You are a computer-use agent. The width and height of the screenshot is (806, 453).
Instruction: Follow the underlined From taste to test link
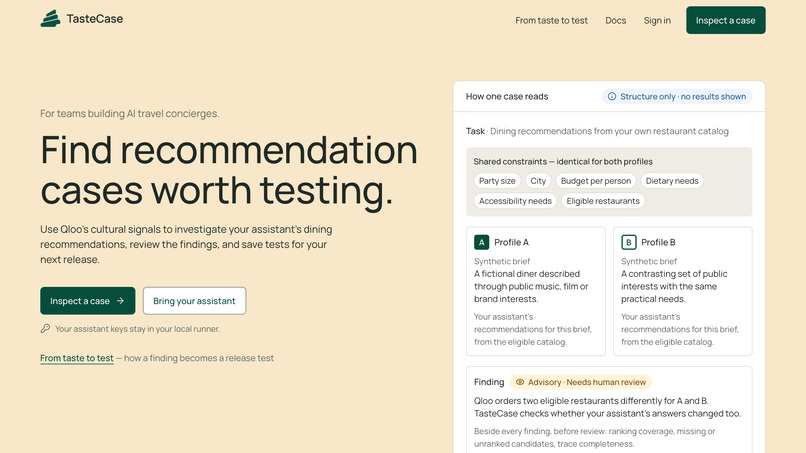pyautogui.click(x=77, y=358)
